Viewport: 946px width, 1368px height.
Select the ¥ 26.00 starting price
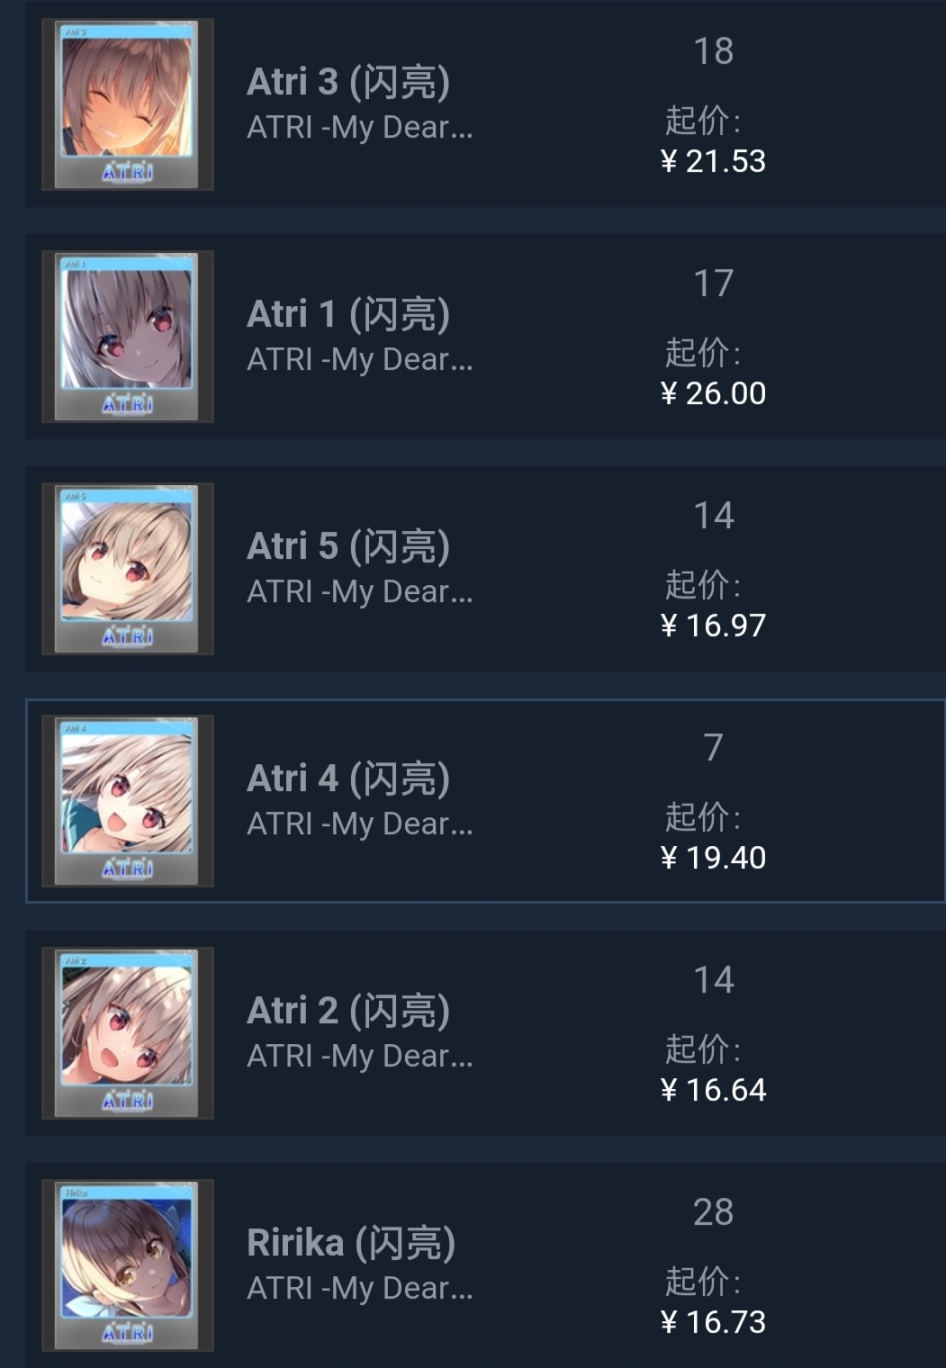pos(713,393)
